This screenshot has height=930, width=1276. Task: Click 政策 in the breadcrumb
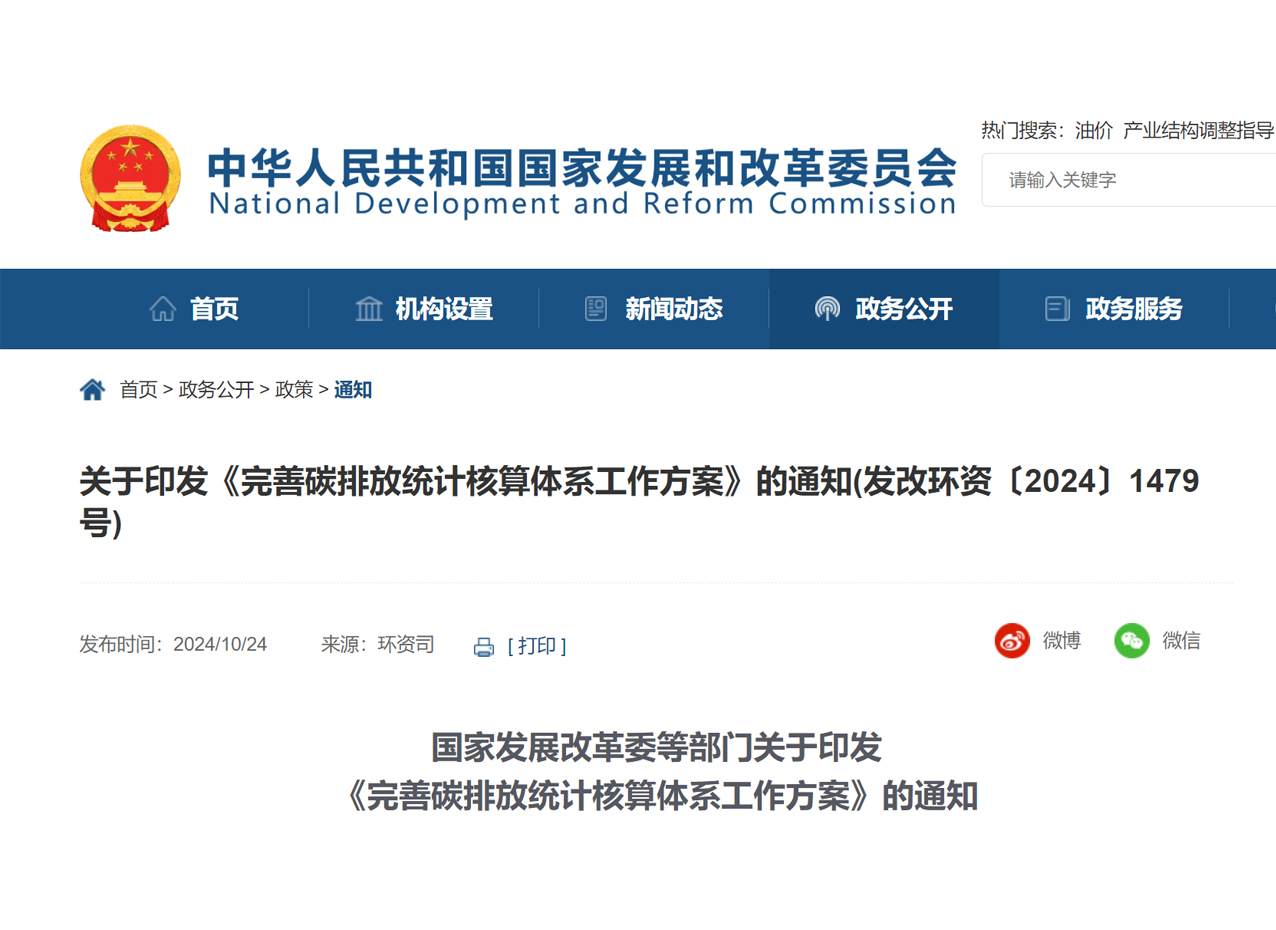point(294,390)
